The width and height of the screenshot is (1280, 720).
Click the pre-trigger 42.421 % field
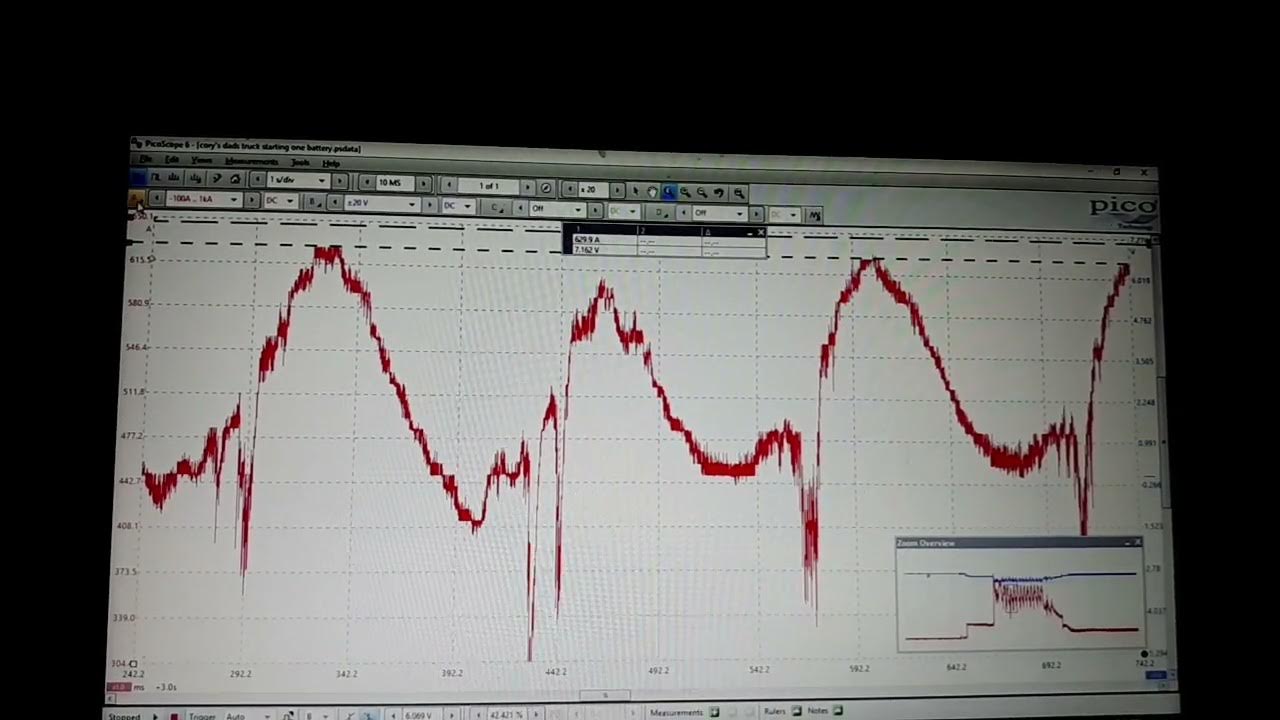(x=505, y=714)
